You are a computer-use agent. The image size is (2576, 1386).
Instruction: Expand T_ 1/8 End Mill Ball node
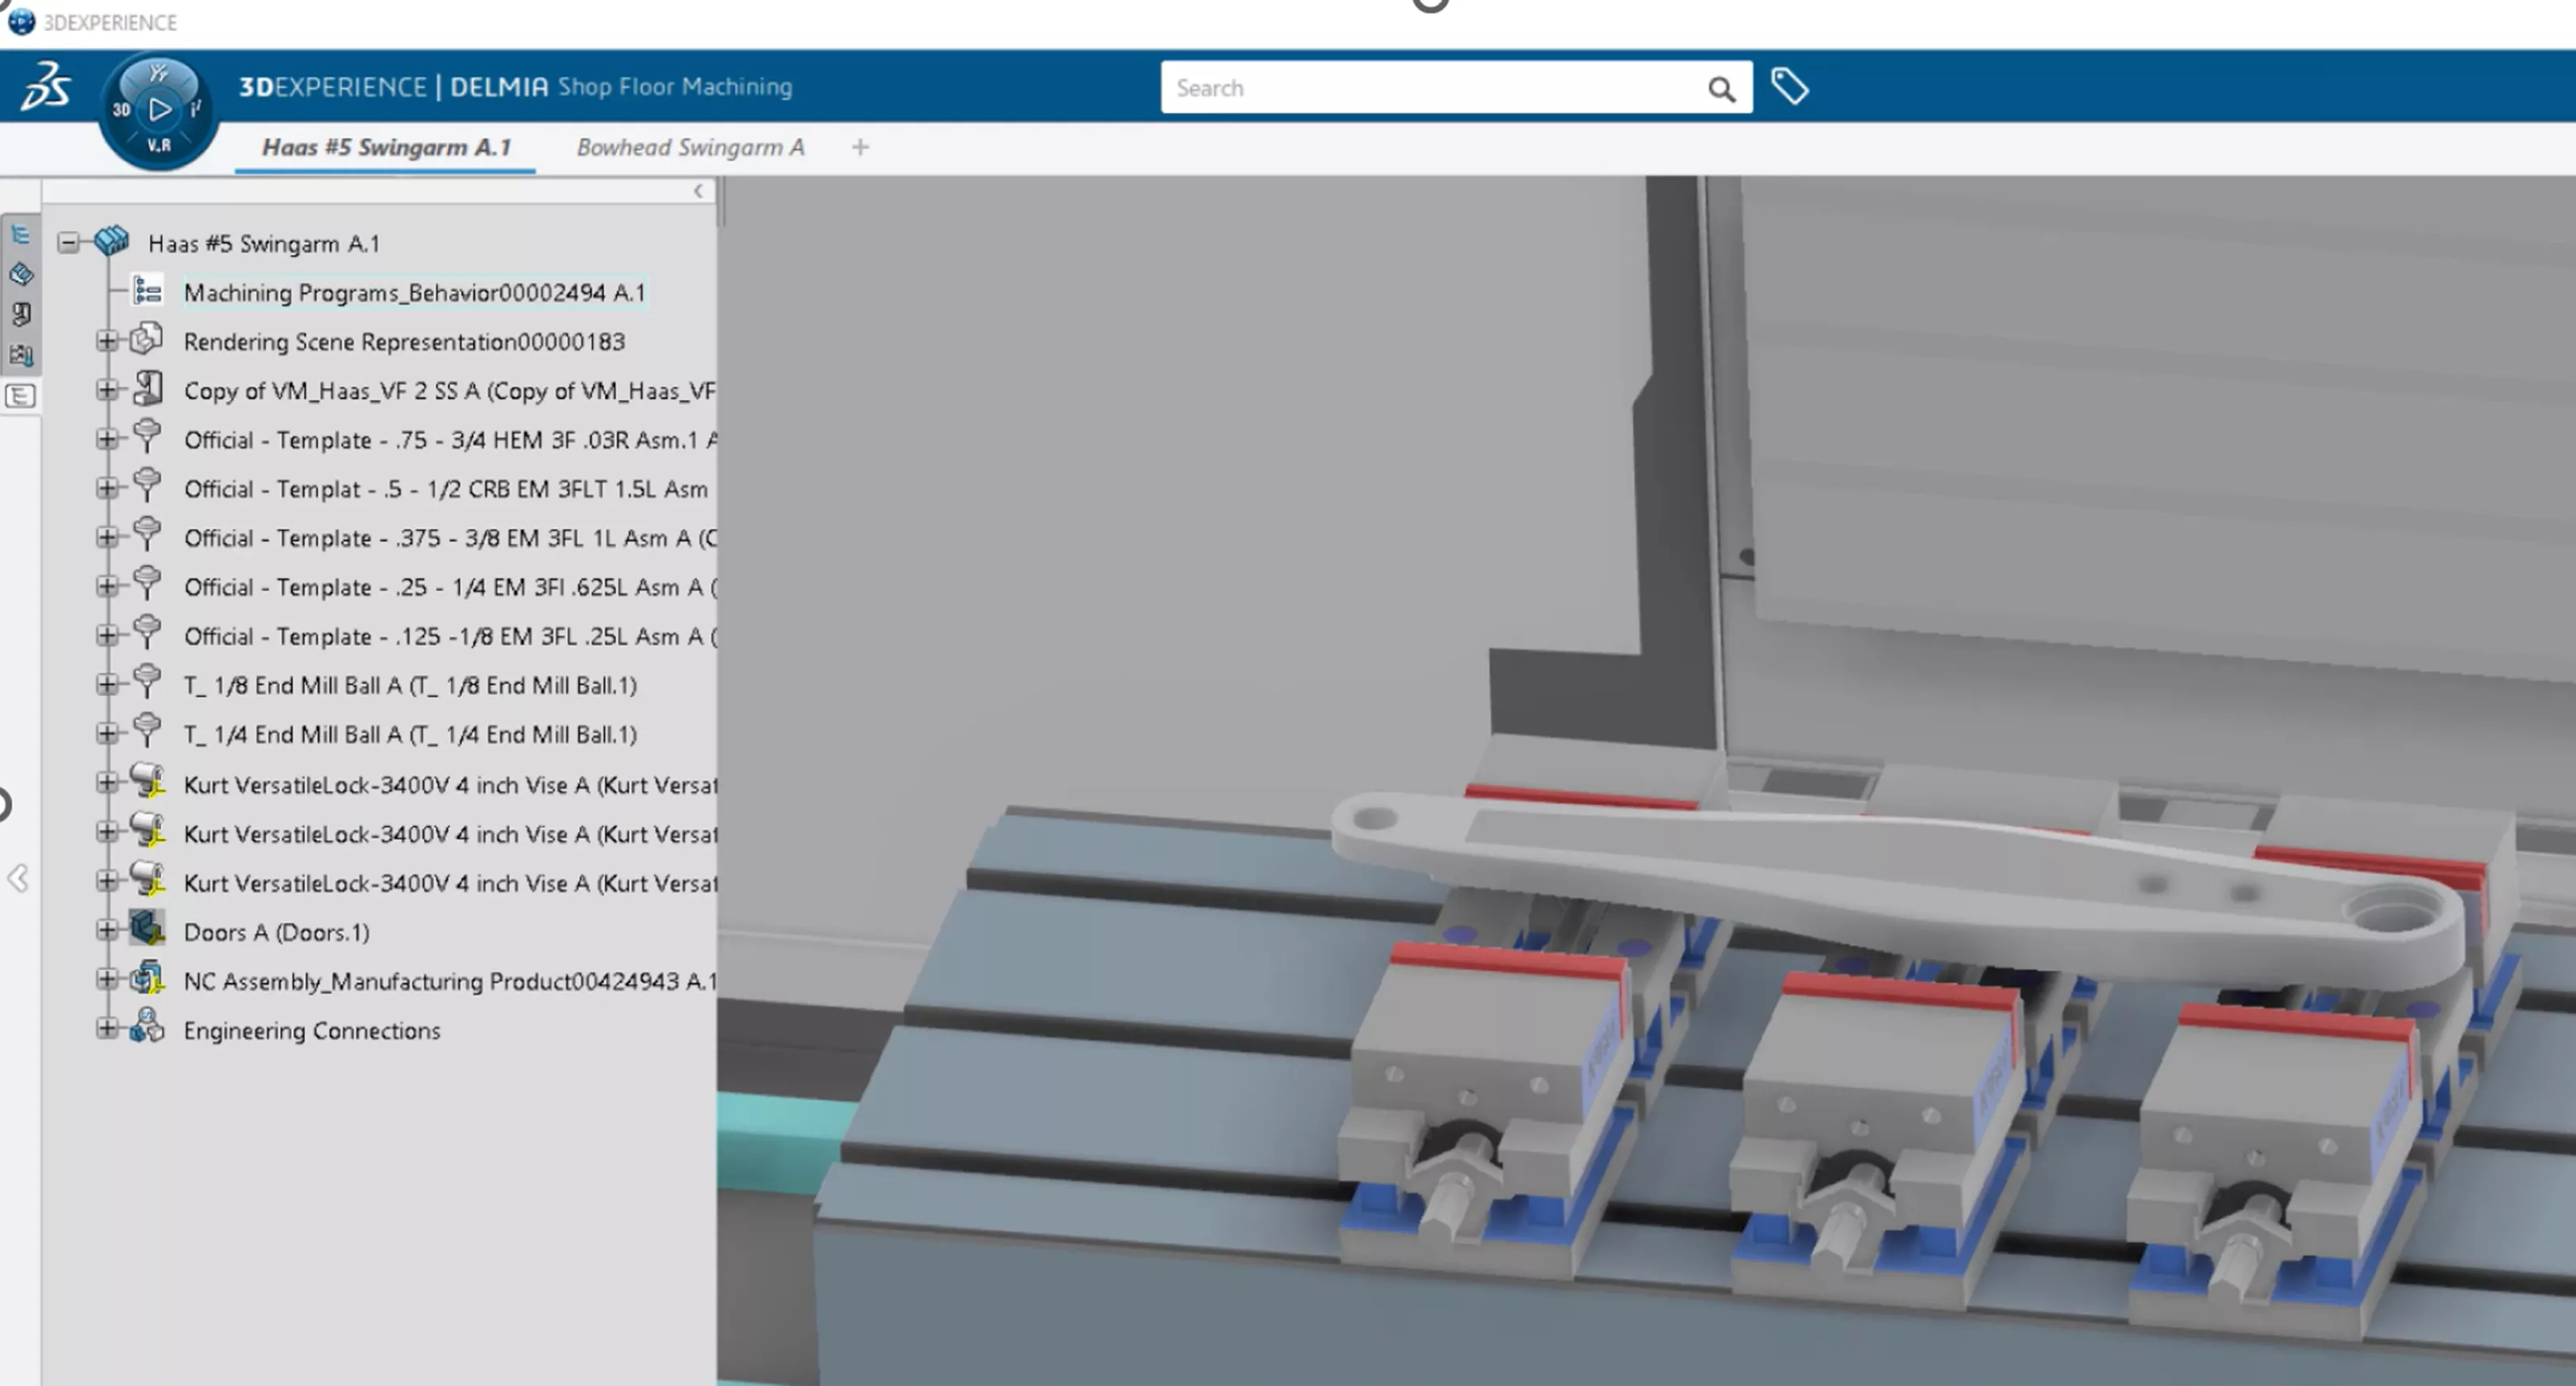(x=106, y=684)
